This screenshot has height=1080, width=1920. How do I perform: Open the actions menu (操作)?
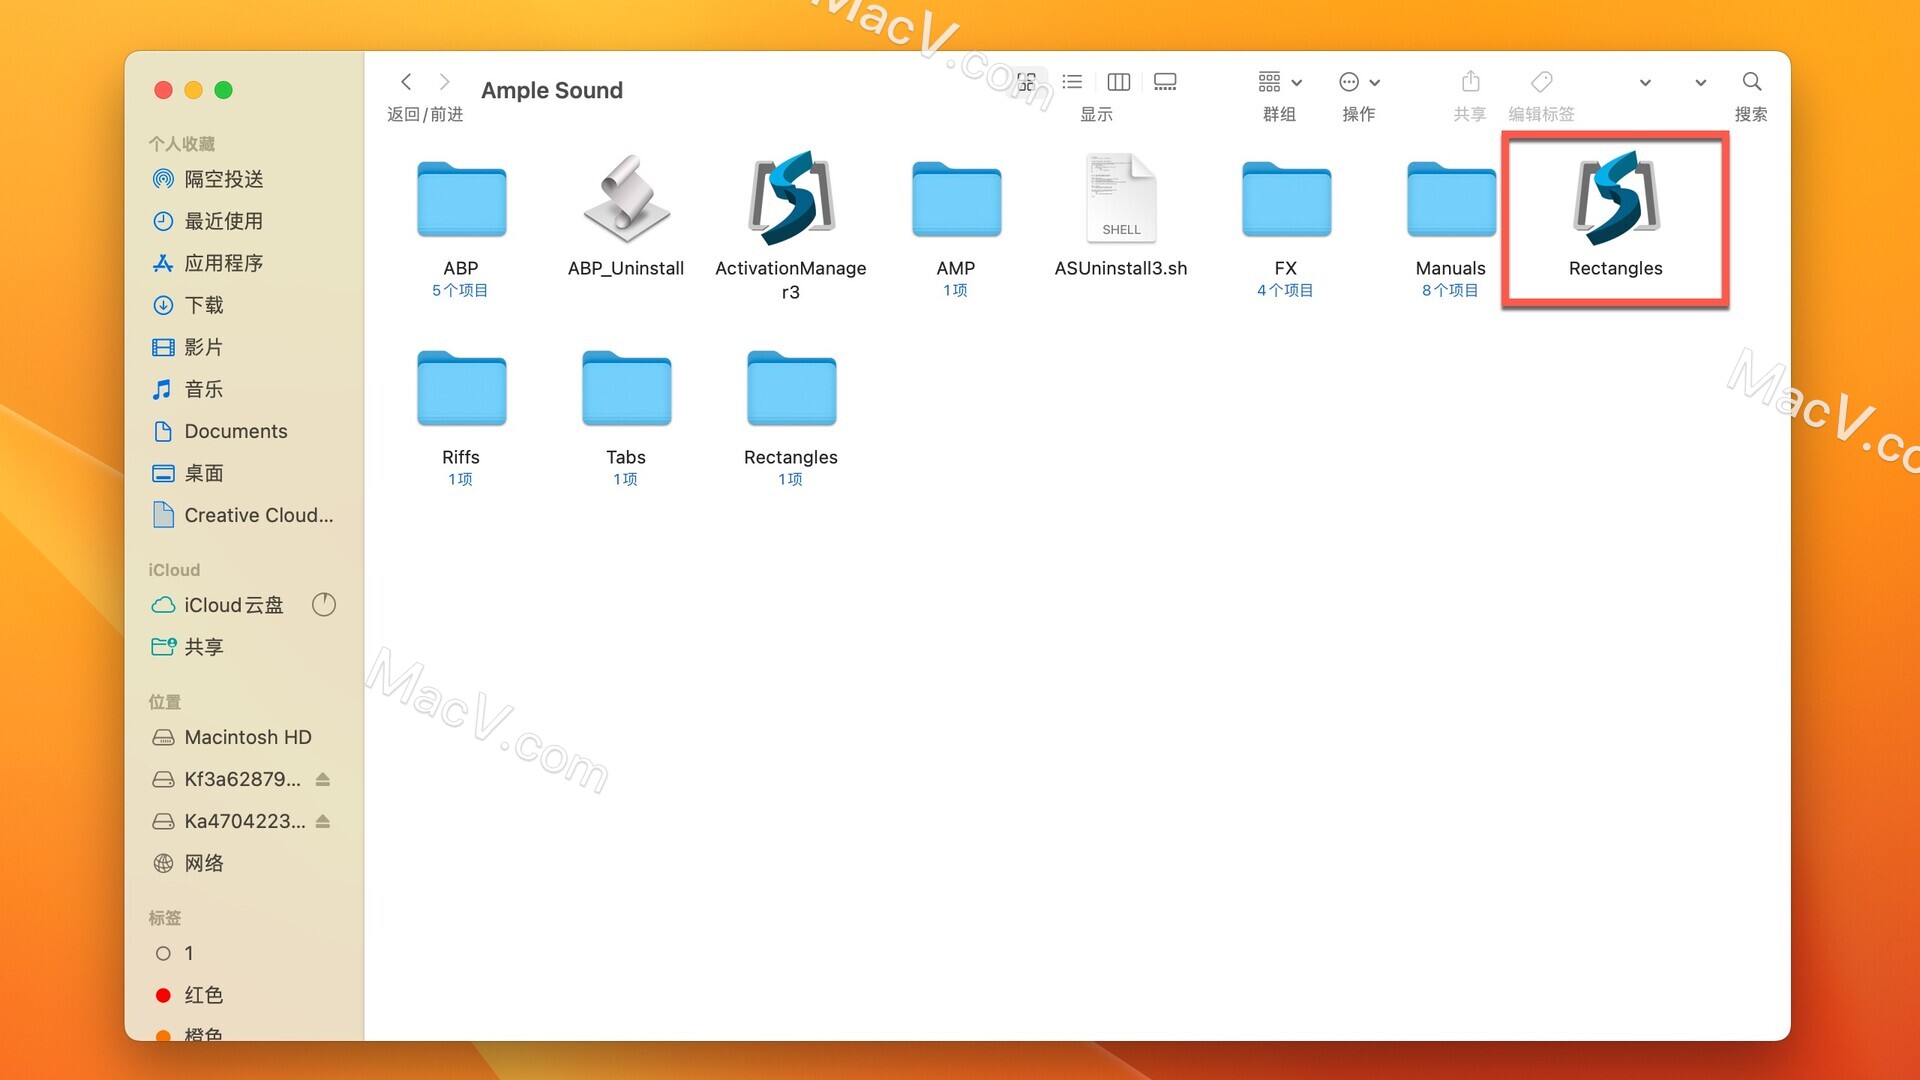click(x=1359, y=82)
